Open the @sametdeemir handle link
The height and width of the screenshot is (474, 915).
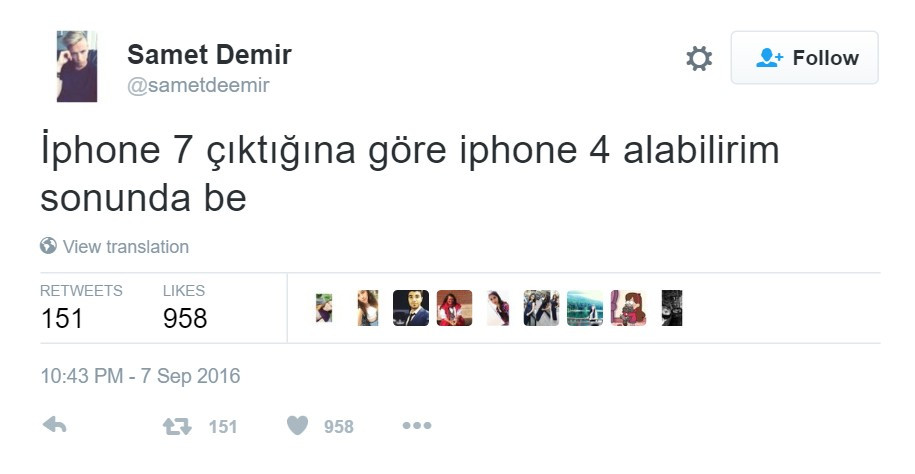(x=198, y=85)
